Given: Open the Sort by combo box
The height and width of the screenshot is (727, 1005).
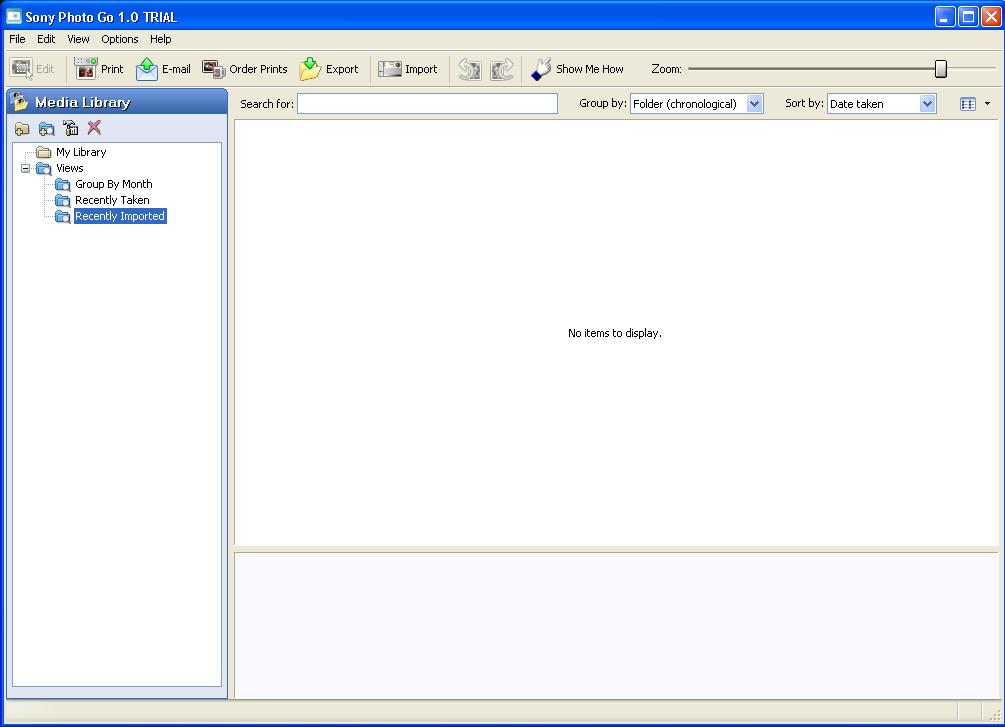Looking at the screenshot, I should [x=881, y=104].
